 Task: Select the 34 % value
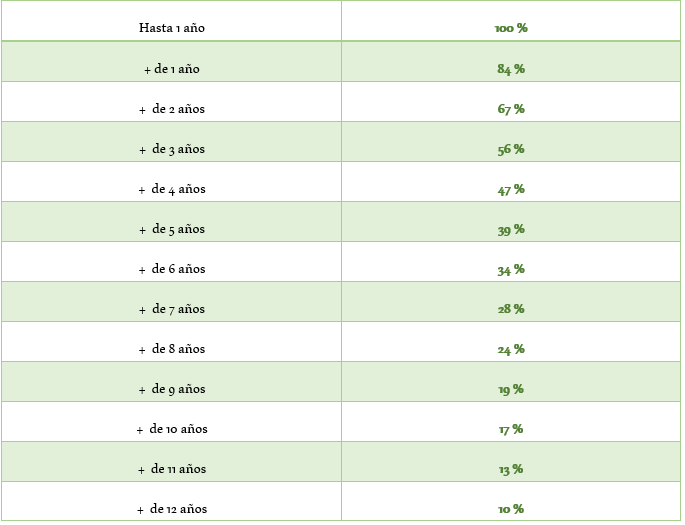pos(510,269)
